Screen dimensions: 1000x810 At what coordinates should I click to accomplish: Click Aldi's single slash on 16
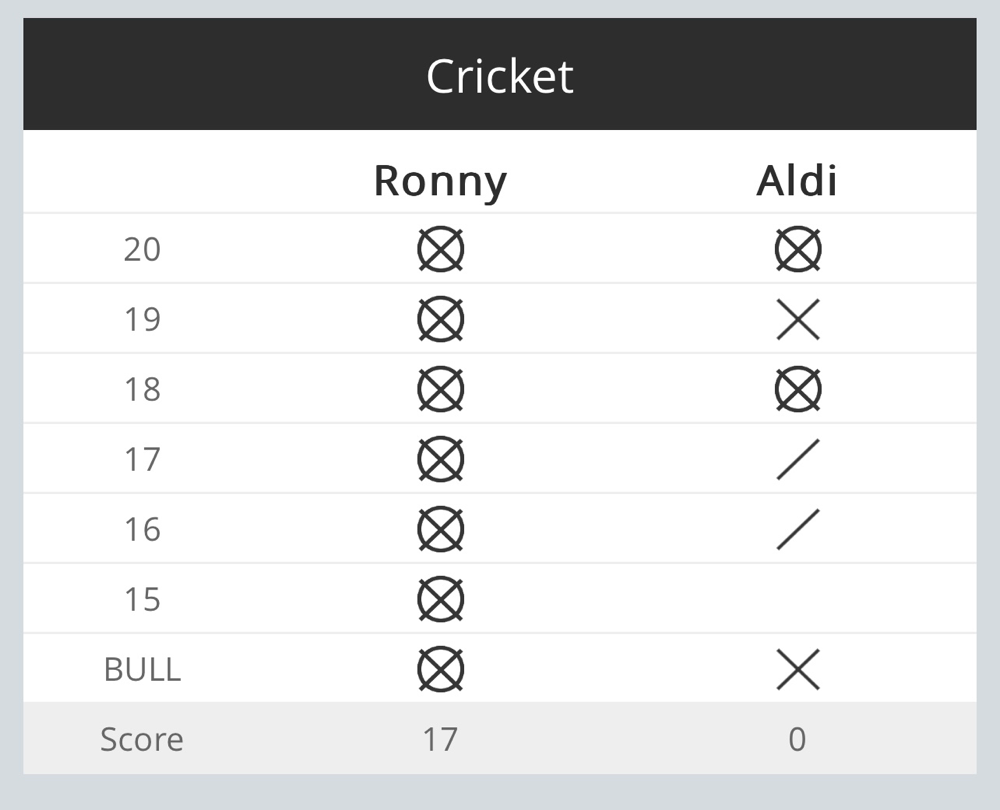coord(798,529)
